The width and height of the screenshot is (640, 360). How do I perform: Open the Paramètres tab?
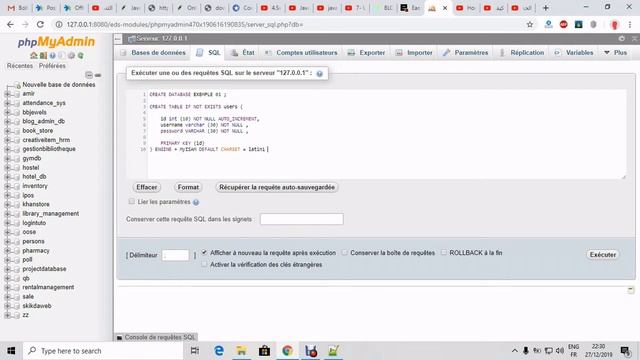[x=466, y=53]
